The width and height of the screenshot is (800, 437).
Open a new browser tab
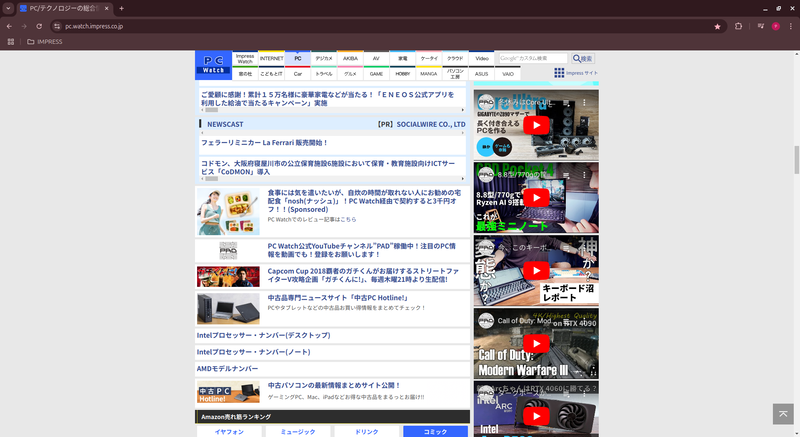click(121, 8)
